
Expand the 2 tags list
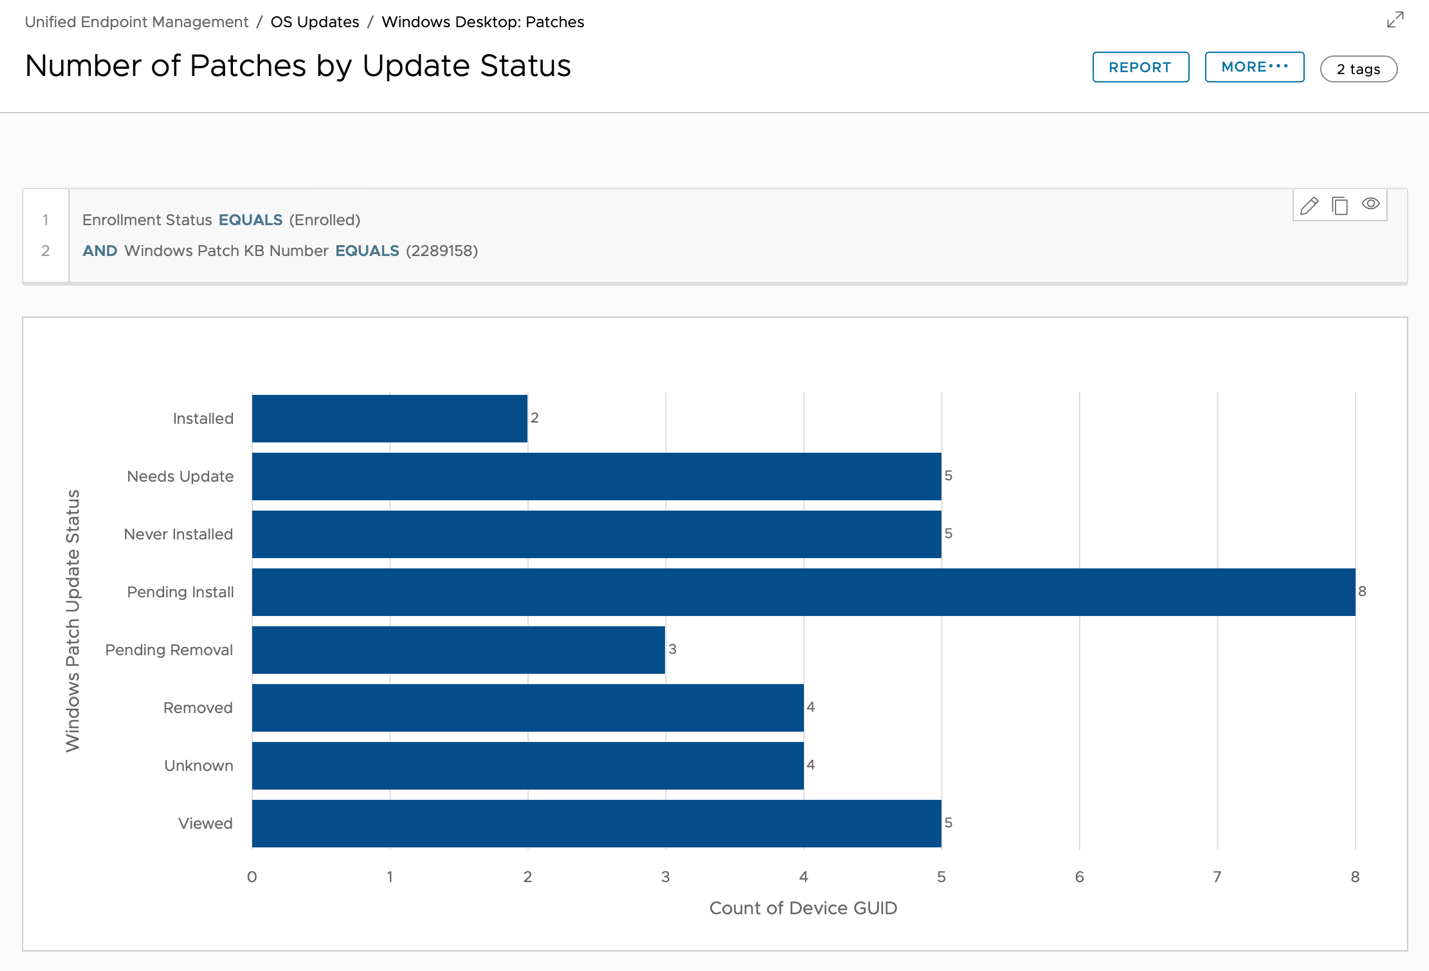click(1358, 69)
